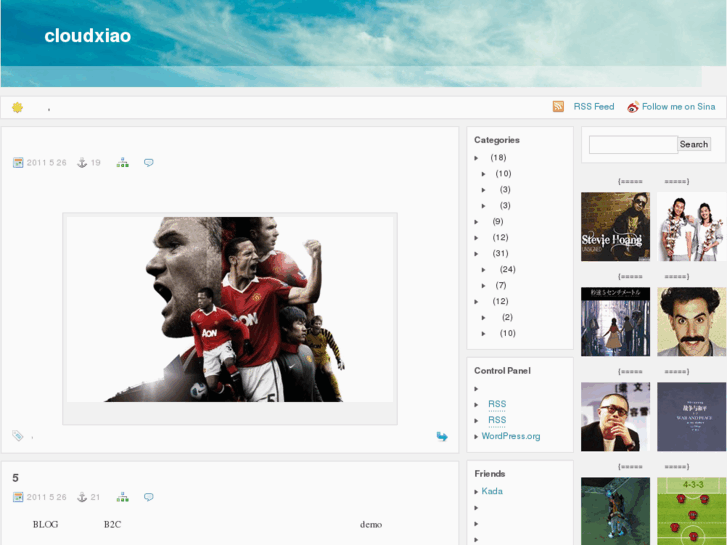Click the orange RSS feed icon
The image size is (727, 545).
coord(558,107)
